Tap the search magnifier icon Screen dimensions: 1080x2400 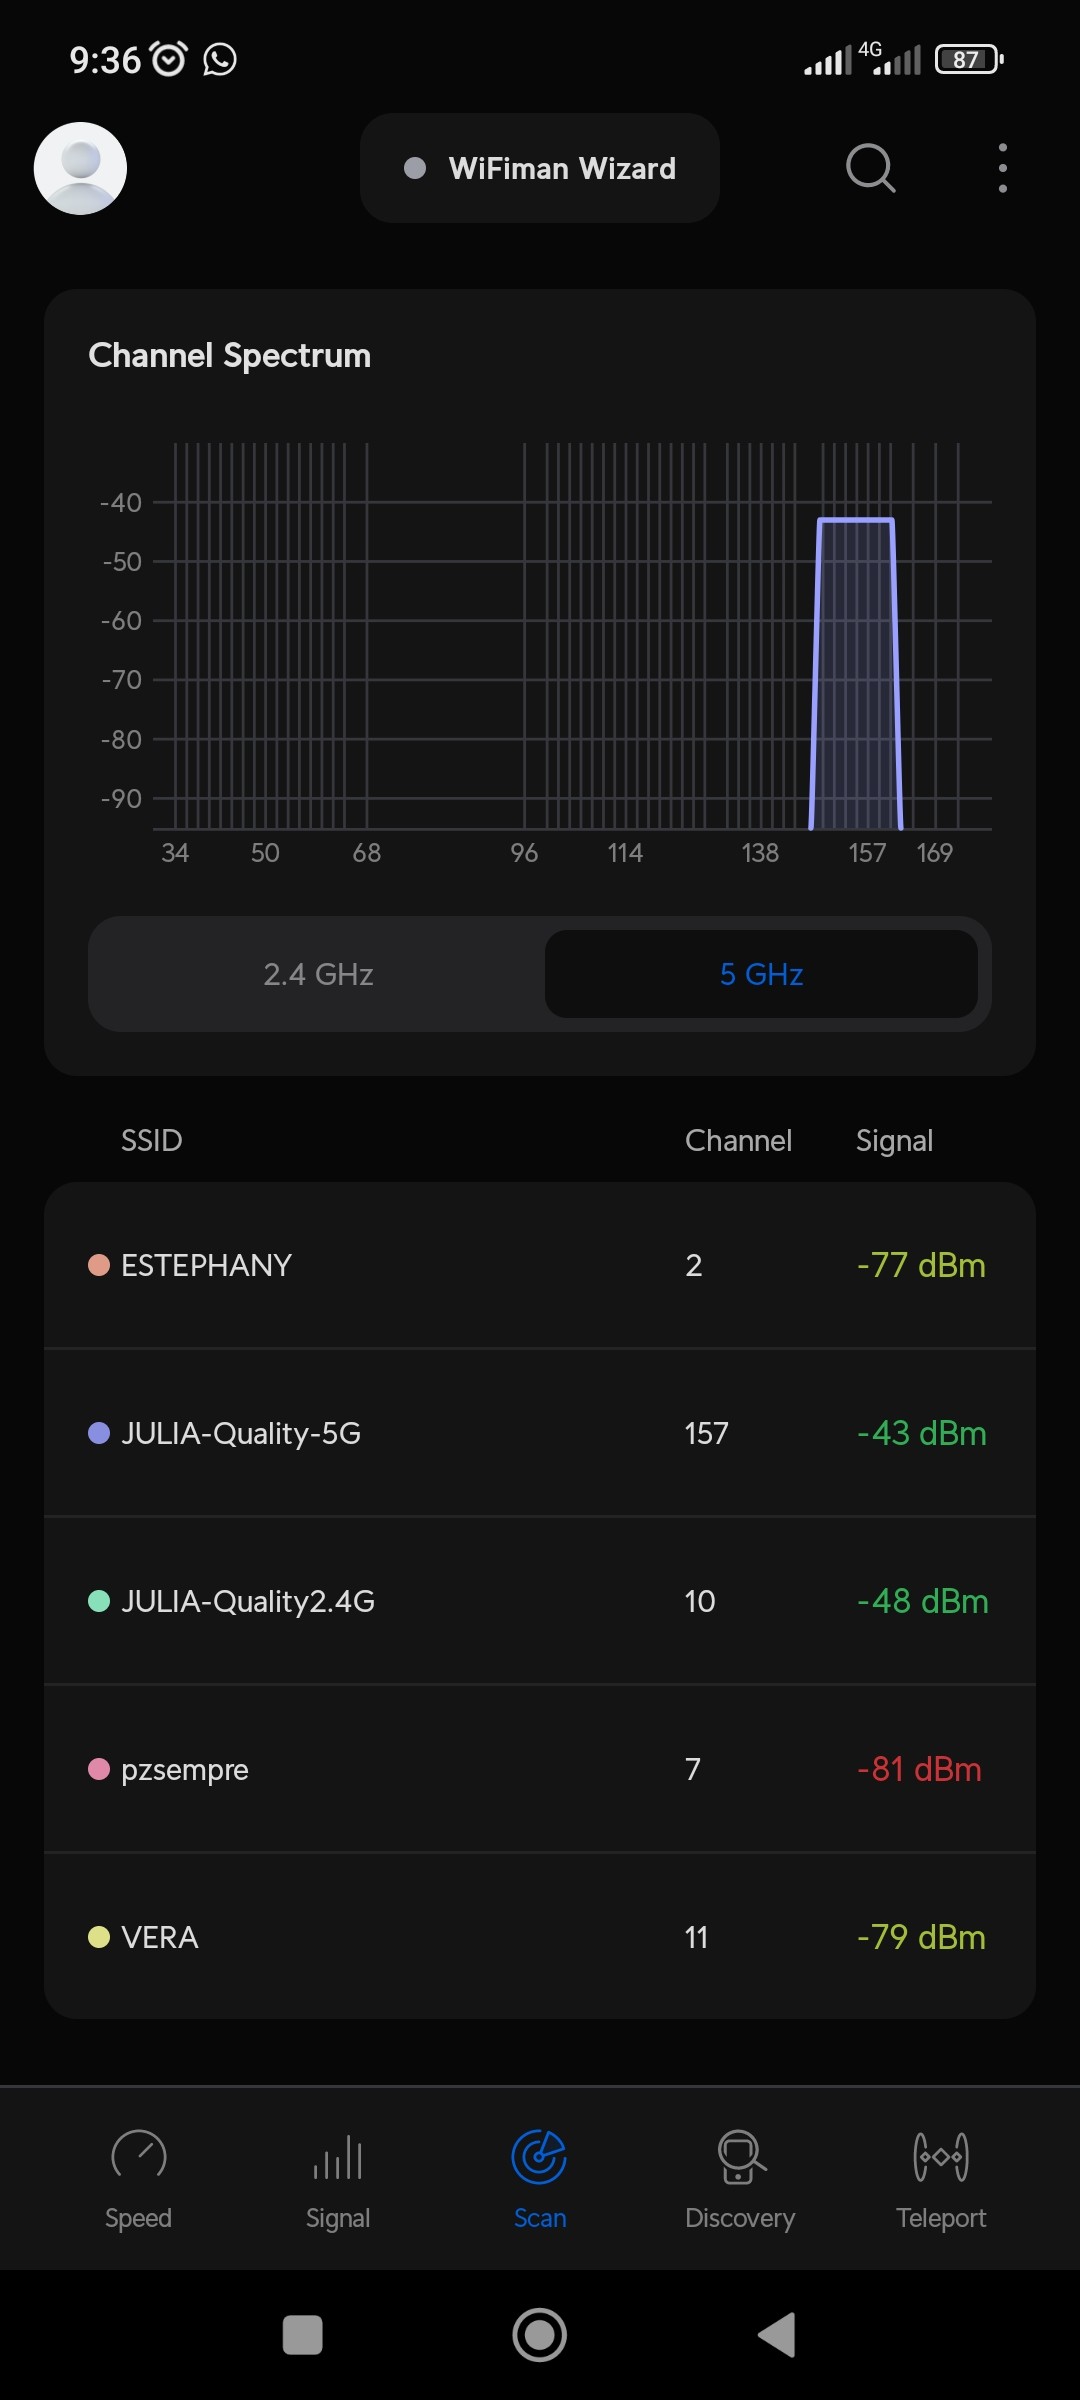pyautogui.click(x=870, y=168)
